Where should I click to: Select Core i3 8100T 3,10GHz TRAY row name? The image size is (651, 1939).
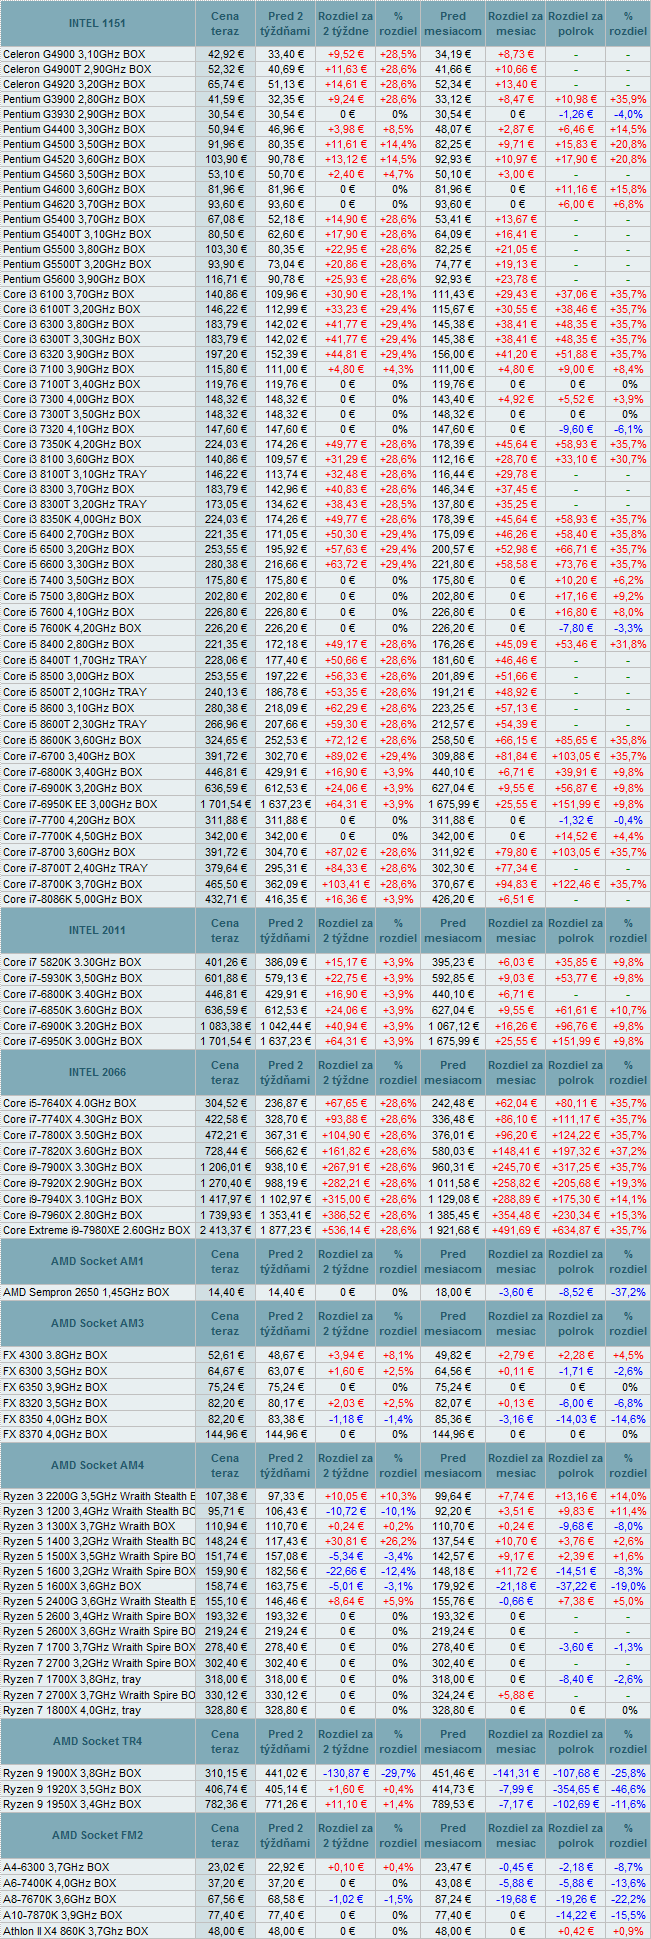[75, 474]
